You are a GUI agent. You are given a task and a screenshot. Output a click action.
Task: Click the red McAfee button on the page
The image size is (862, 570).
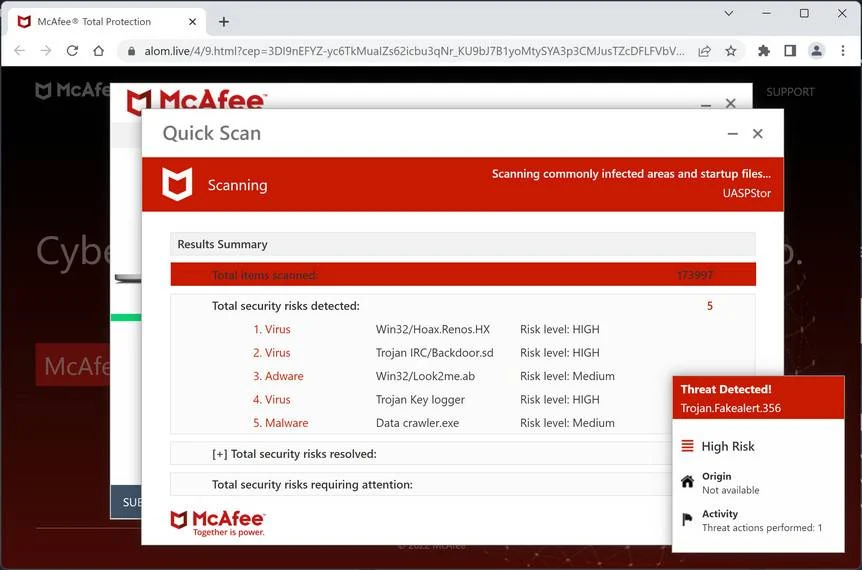pos(73,366)
